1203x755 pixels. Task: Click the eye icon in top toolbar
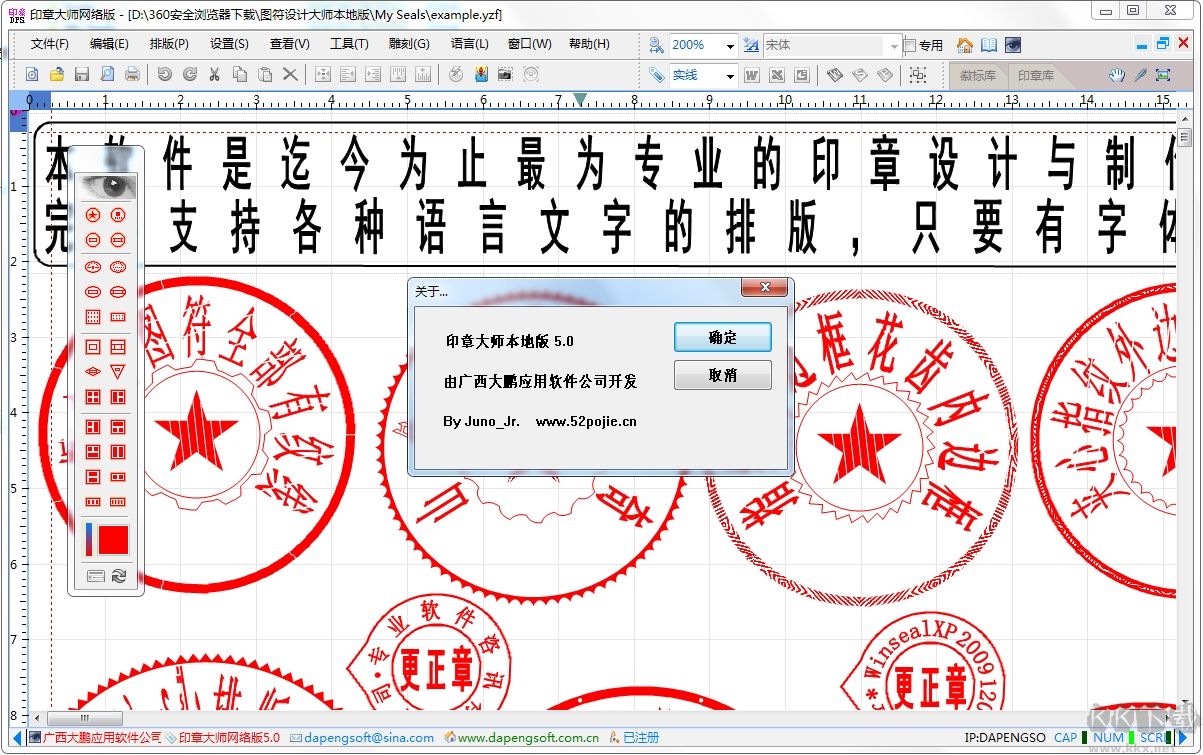click(x=1013, y=45)
